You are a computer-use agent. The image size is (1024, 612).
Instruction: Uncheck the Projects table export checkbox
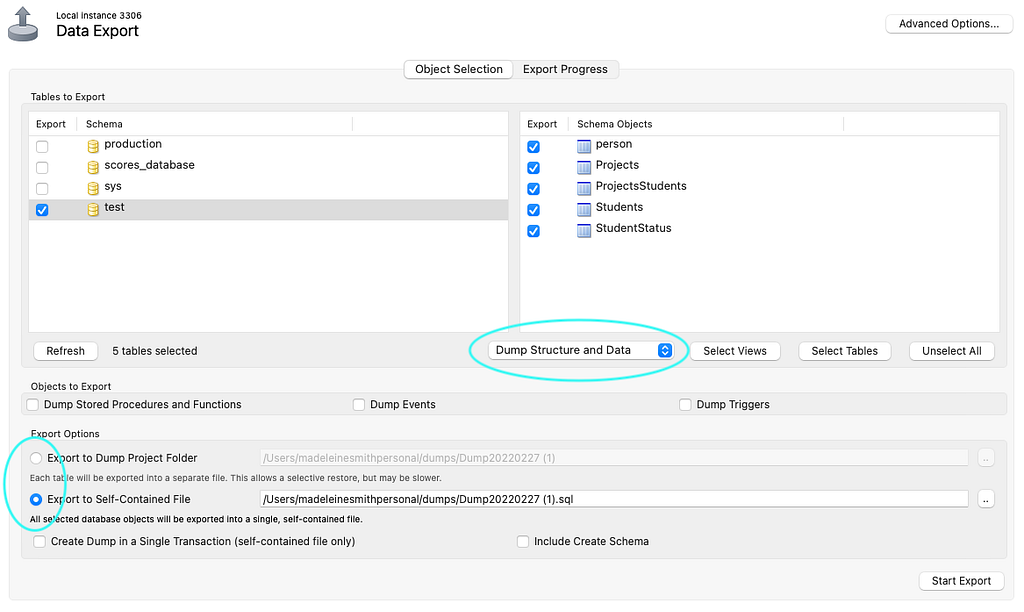point(534,168)
